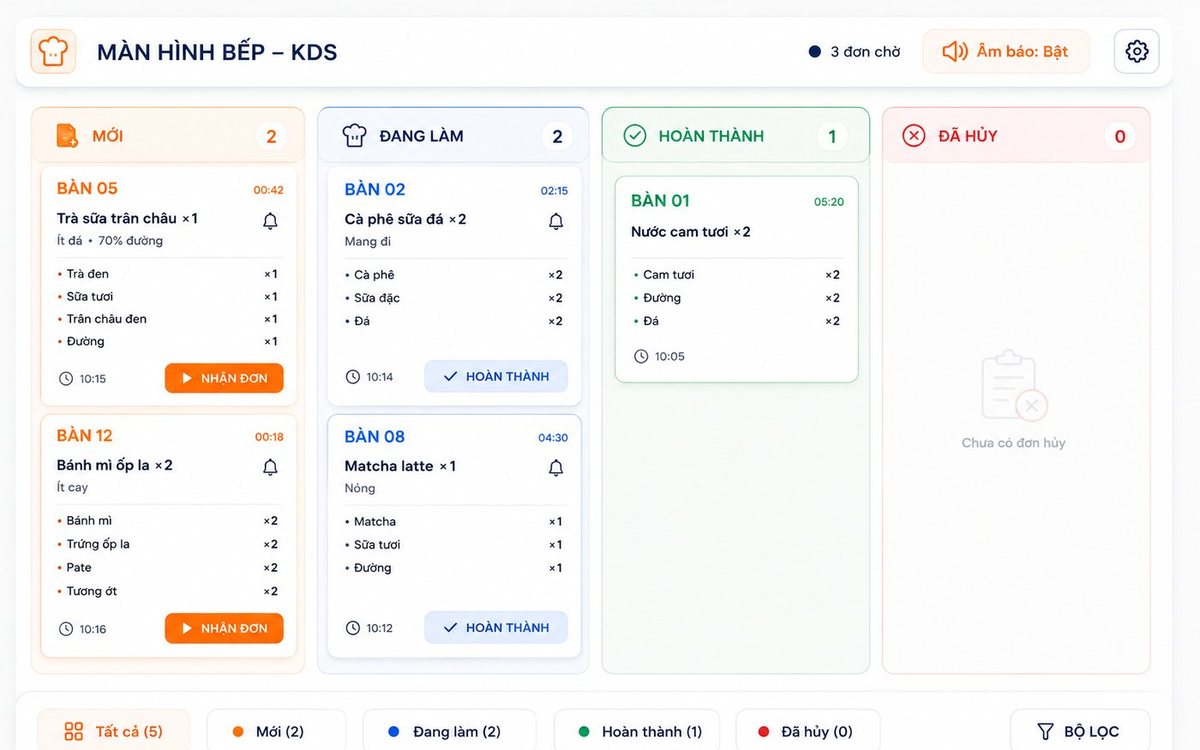Select the Đang làm (2) filter tab
Viewport: 1200px width, 750px height.
449,731
